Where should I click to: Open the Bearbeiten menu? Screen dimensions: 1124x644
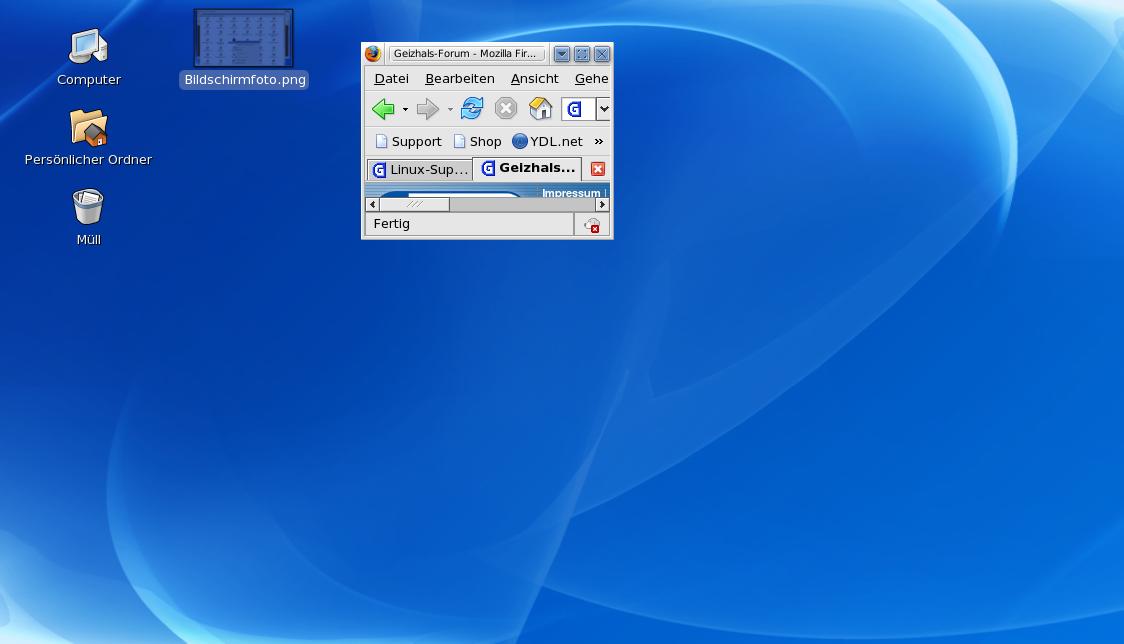459,79
